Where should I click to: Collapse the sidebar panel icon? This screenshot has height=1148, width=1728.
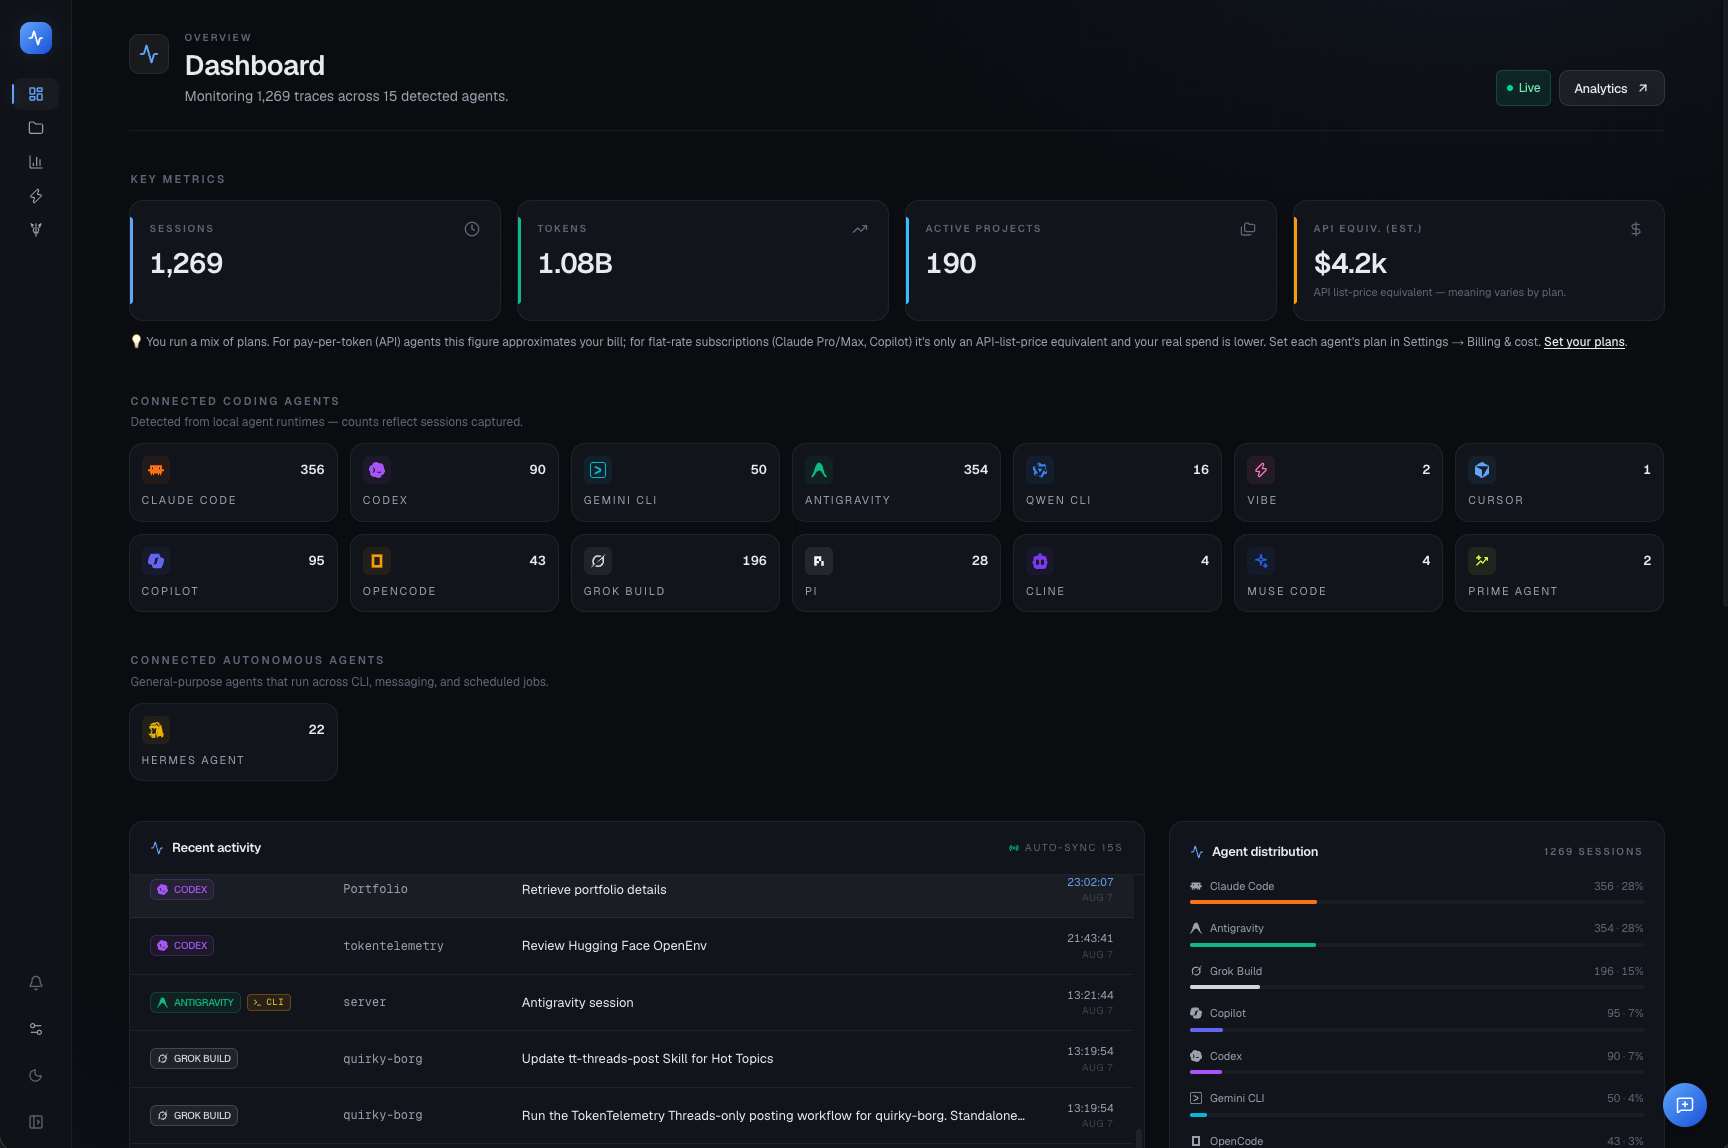[x=36, y=1122]
